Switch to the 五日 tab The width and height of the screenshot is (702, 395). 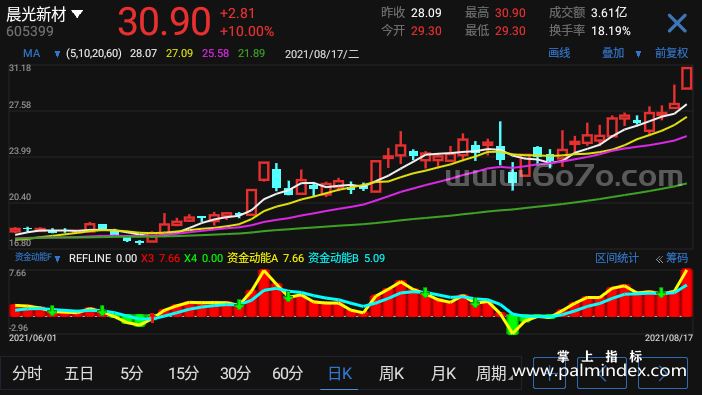79,373
